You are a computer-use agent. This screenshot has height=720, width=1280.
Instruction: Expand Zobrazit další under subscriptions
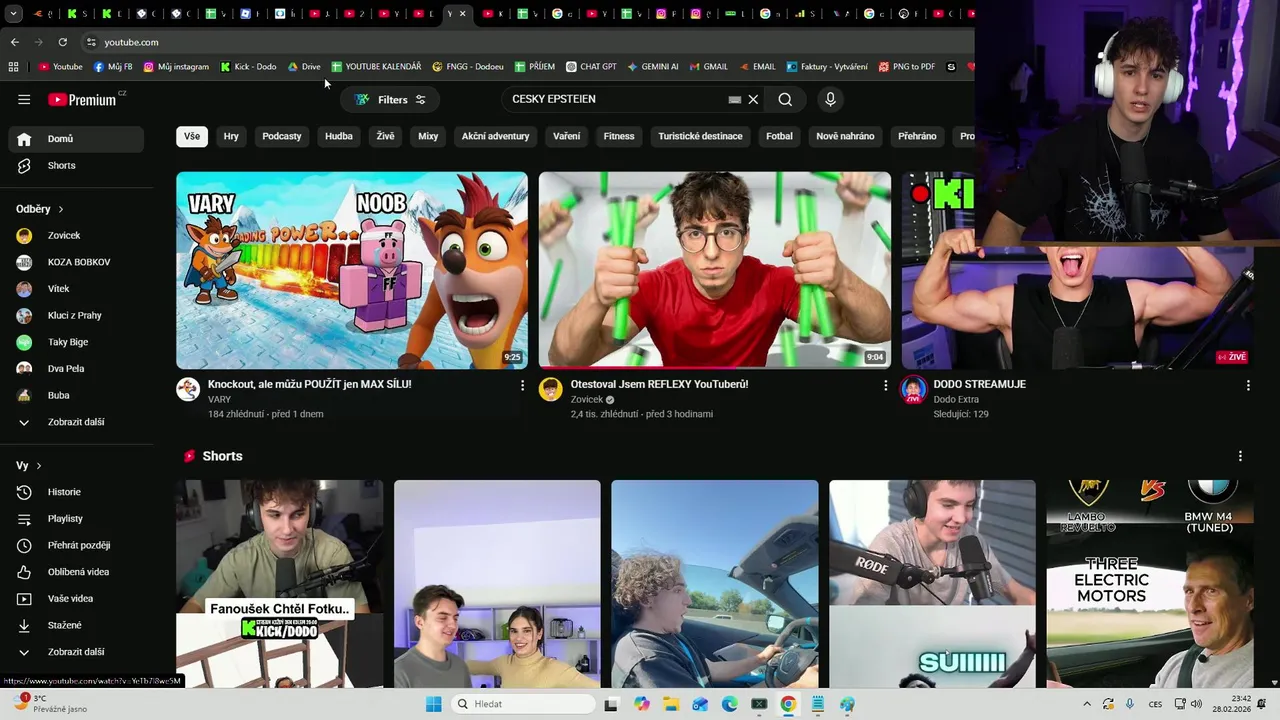pyautogui.click(x=76, y=422)
